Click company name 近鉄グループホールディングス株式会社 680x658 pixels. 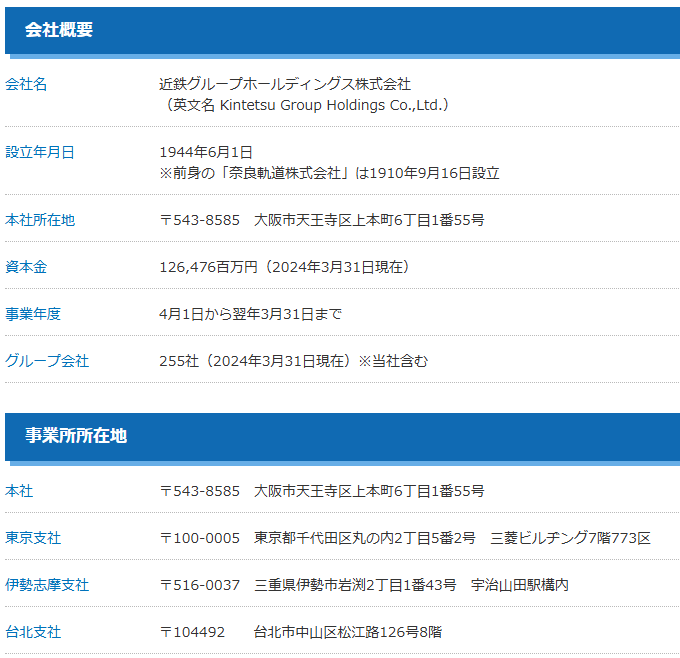pos(285,84)
